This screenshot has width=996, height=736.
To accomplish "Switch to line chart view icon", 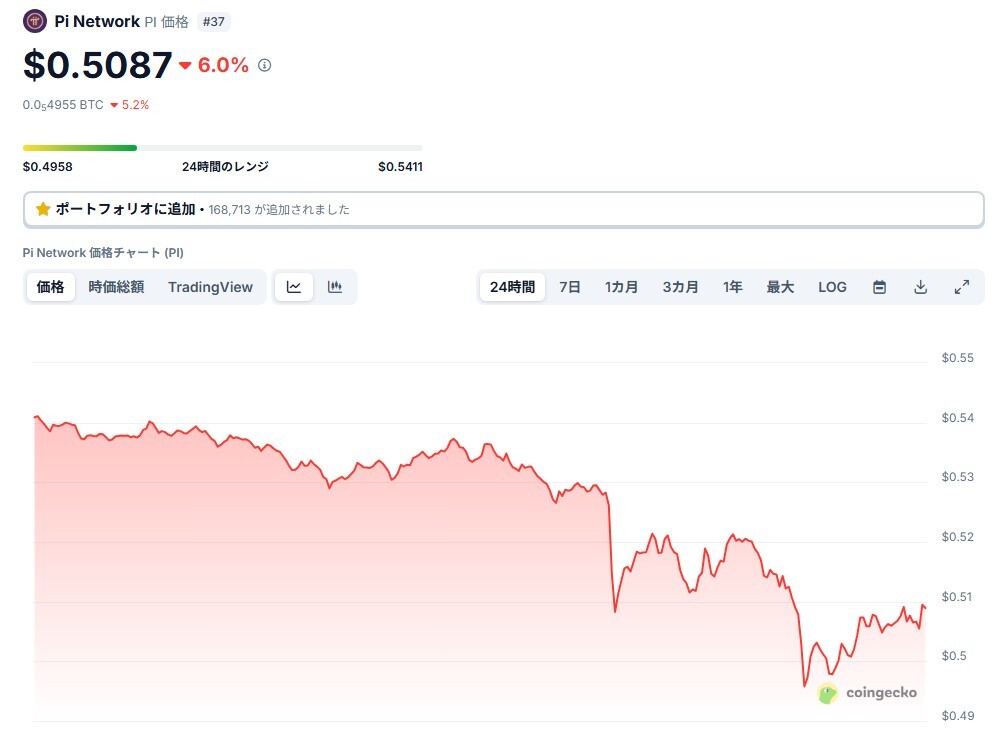I will (293, 287).
